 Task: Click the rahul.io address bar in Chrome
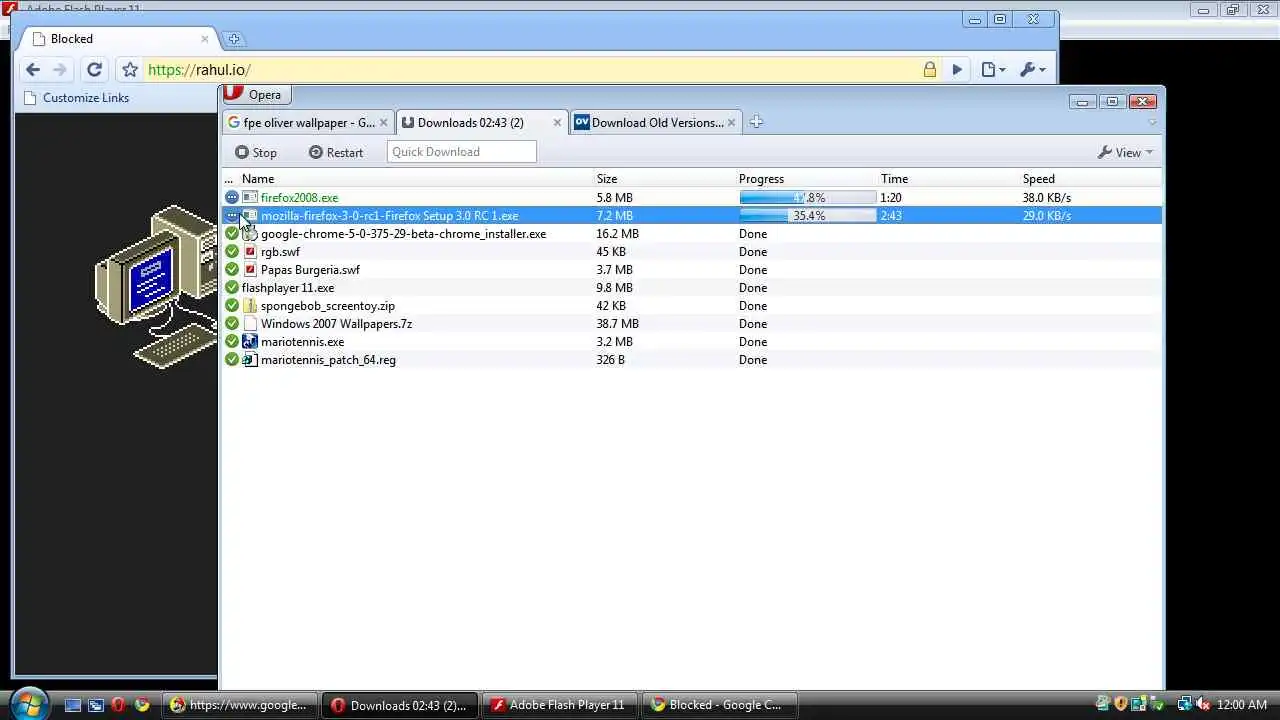coord(530,69)
